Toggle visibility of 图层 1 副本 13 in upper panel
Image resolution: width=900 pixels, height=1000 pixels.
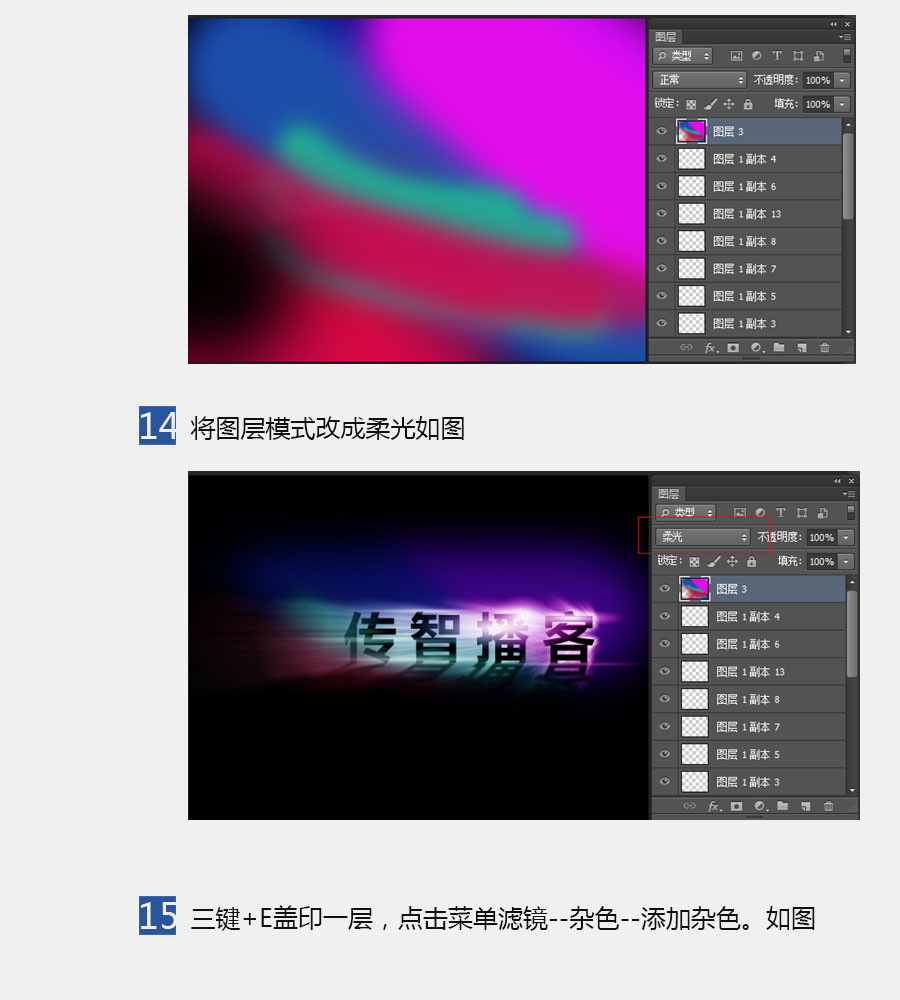[x=661, y=214]
